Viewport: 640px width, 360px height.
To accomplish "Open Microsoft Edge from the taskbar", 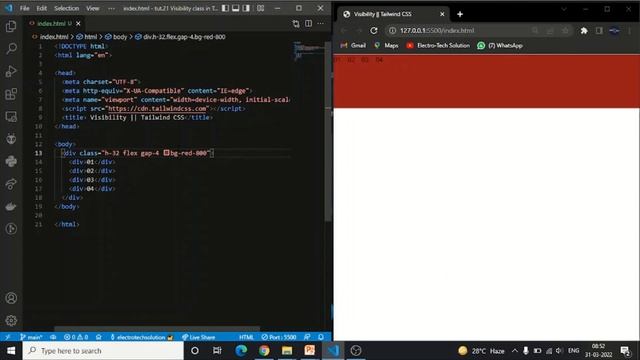I will pos(241,351).
